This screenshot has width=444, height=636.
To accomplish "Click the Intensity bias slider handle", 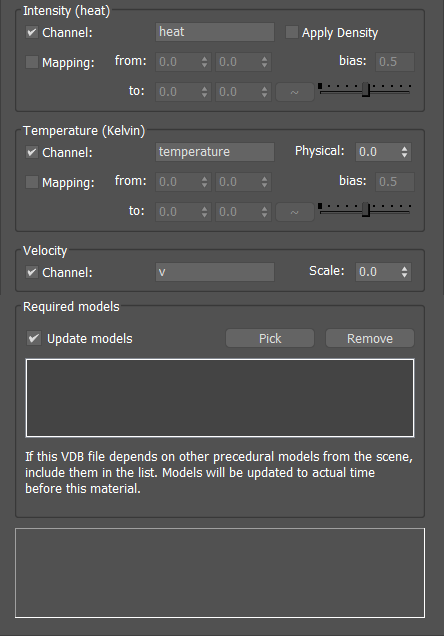I will point(366,90).
